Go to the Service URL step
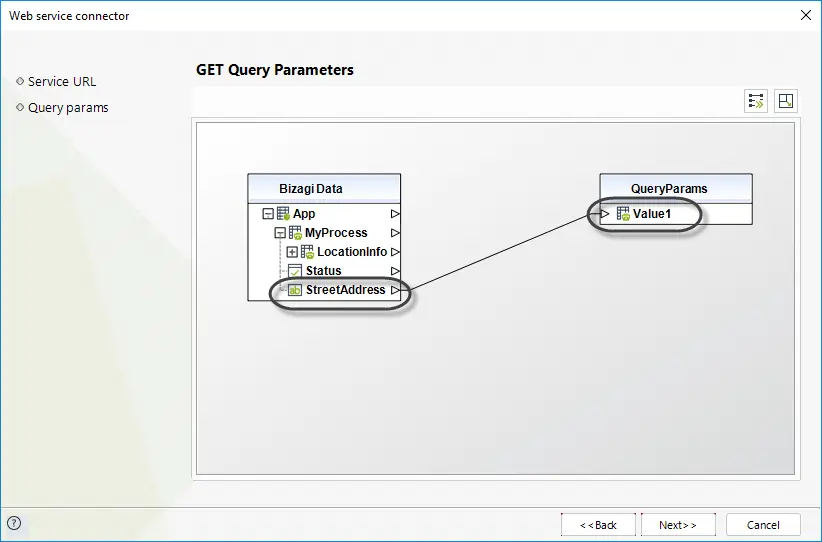This screenshot has height=542, width=822. pos(62,82)
